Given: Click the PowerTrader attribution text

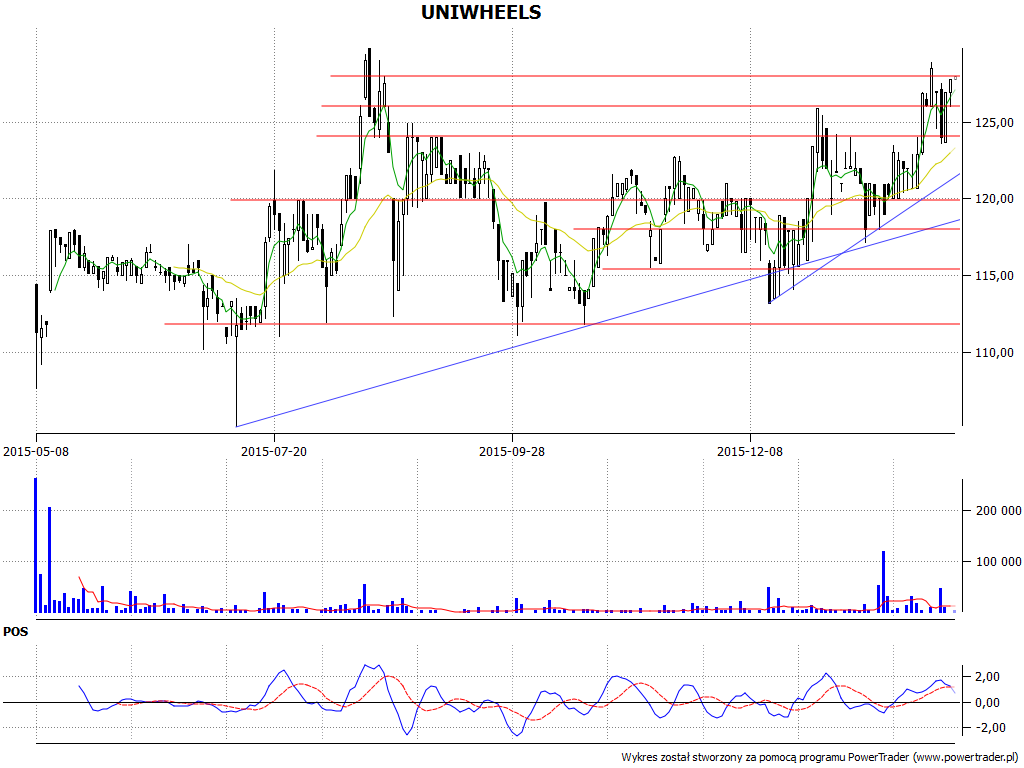Looking at the screenshot, I should [x=820, y=758].
